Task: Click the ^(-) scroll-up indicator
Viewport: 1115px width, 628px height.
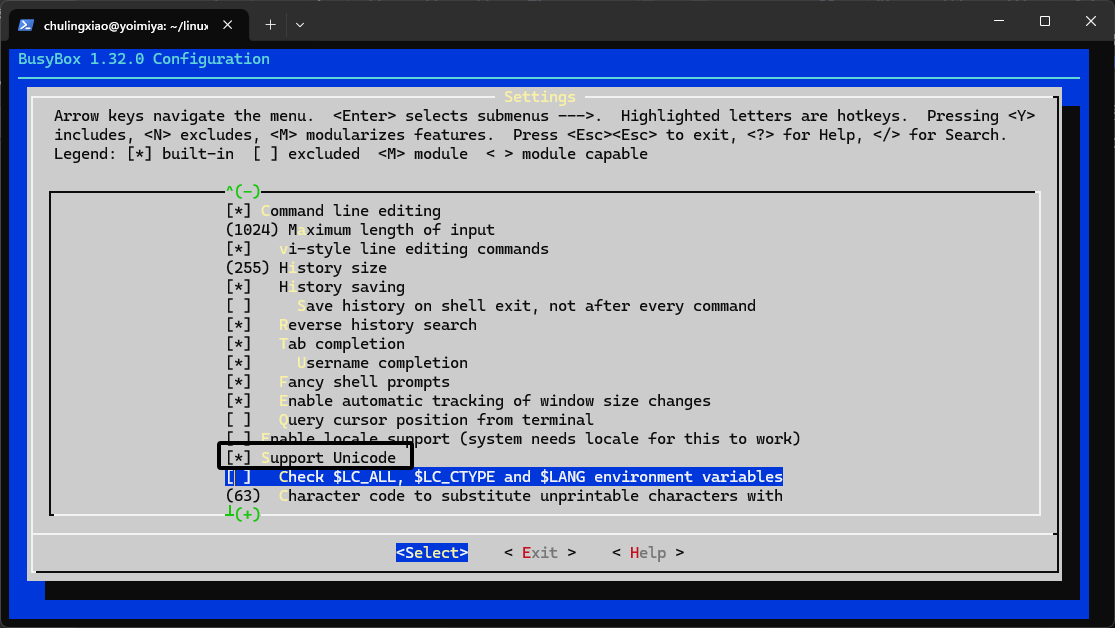Action: [x=243, y=191]
